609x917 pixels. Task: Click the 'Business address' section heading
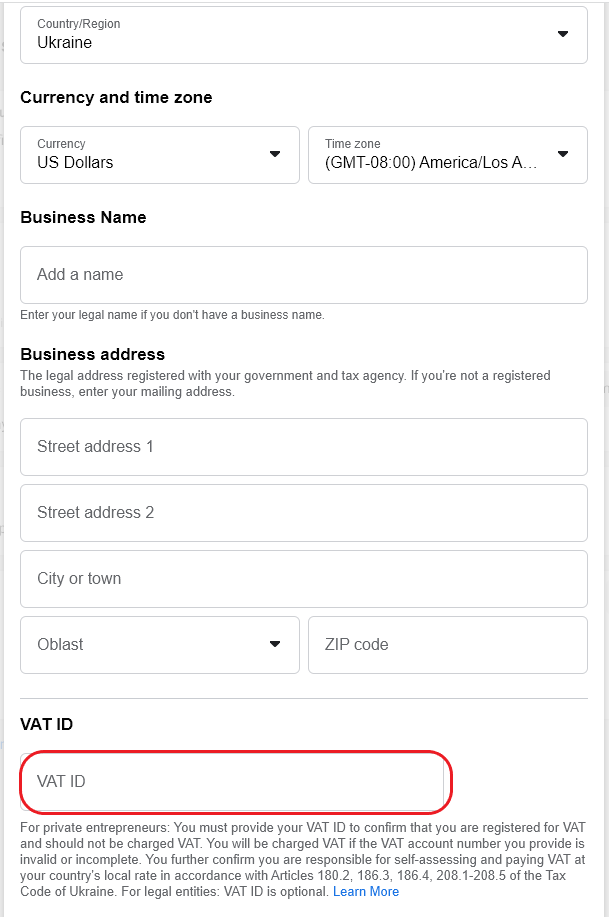click(x=92, y=354)
